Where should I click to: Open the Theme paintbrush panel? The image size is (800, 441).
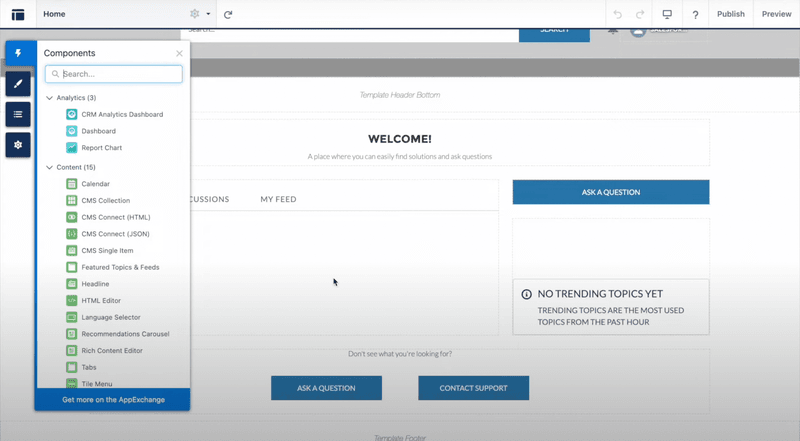pyautogui.click(x=17, y=84)
